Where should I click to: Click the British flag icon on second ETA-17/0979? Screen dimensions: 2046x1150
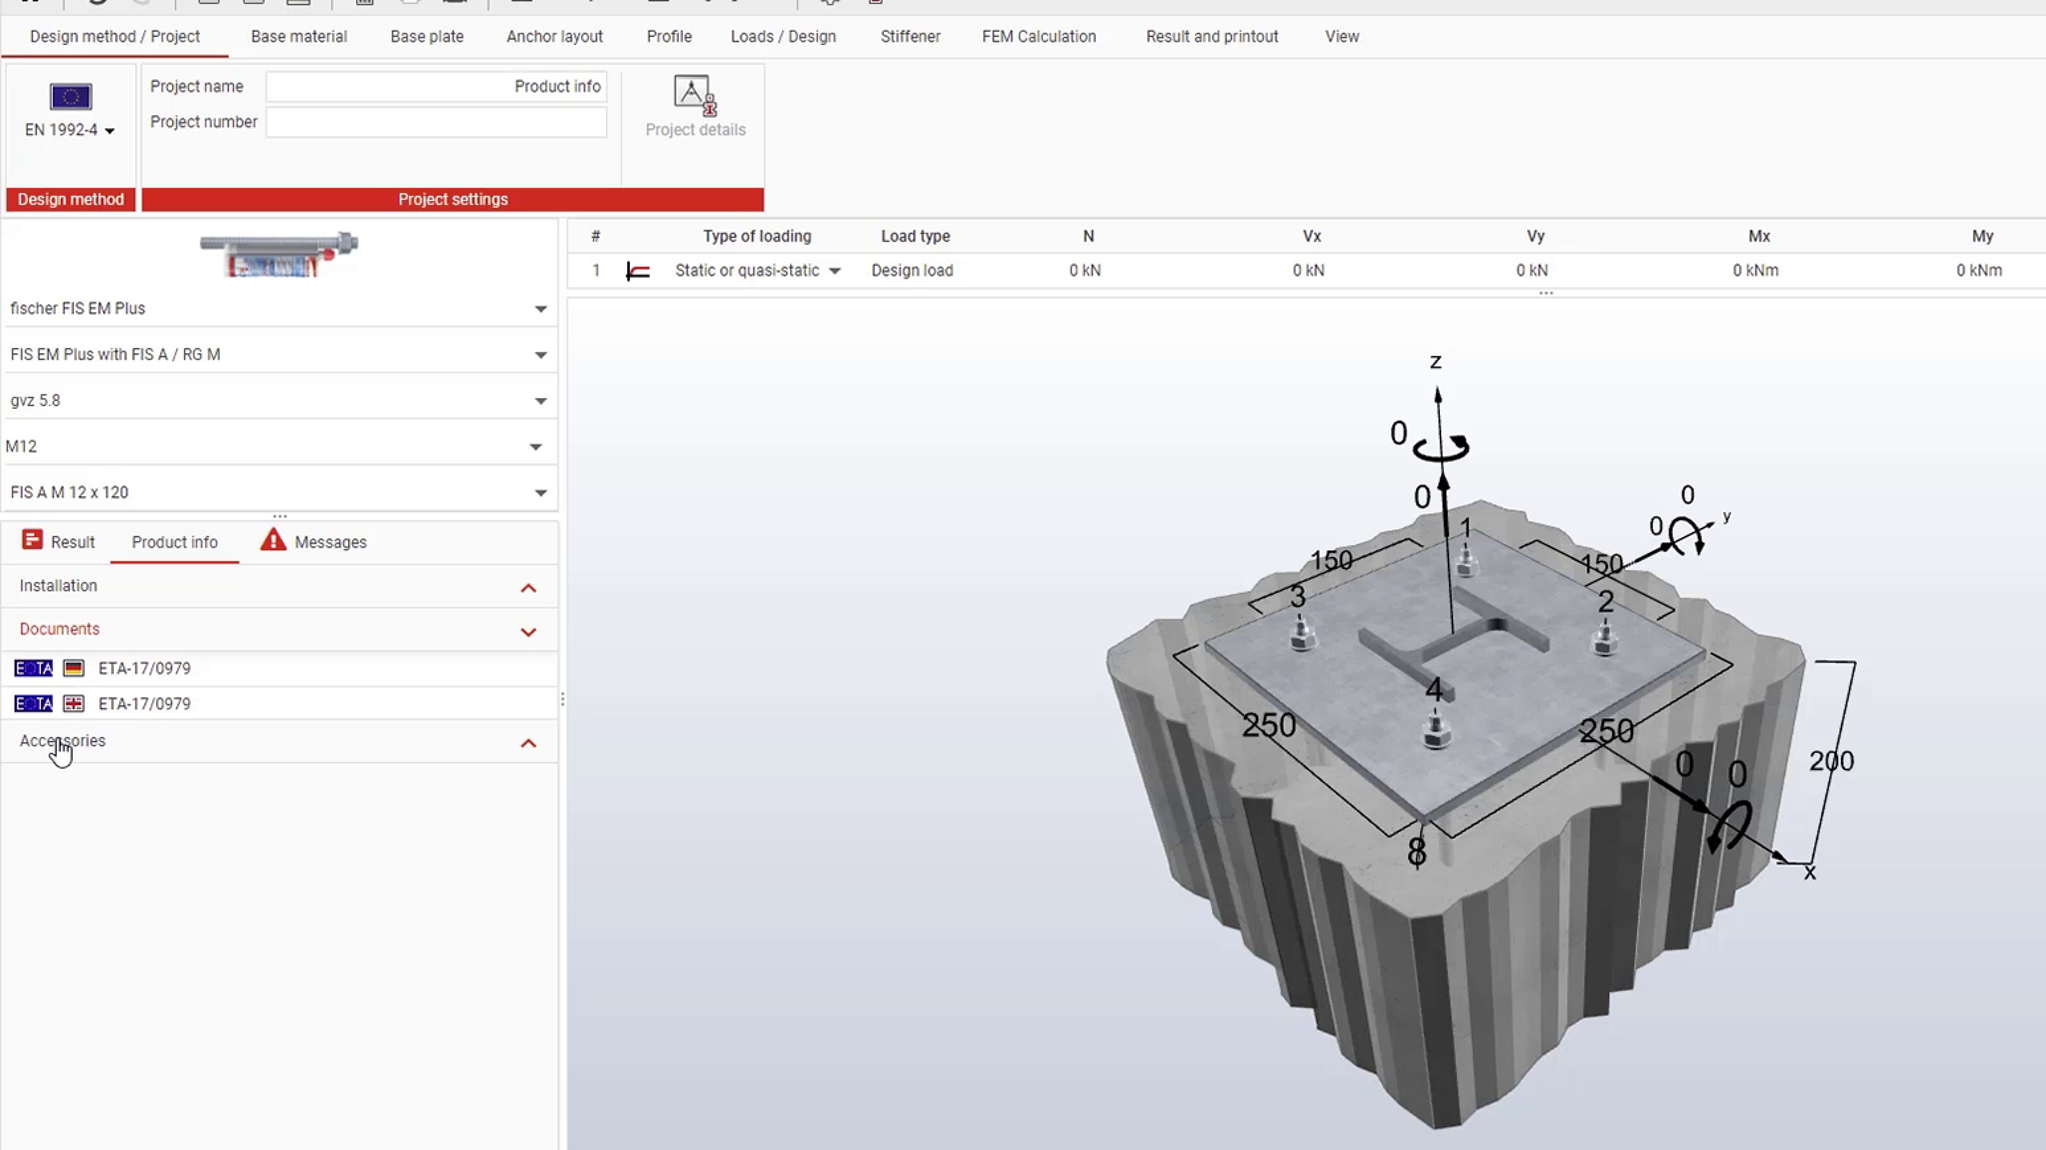click(73, 703)
